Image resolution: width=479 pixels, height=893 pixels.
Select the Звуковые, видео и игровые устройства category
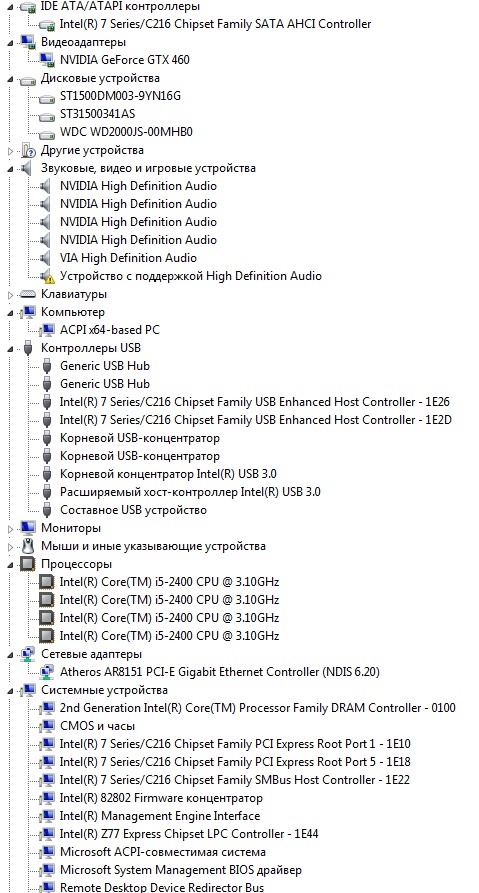(148, 168)
